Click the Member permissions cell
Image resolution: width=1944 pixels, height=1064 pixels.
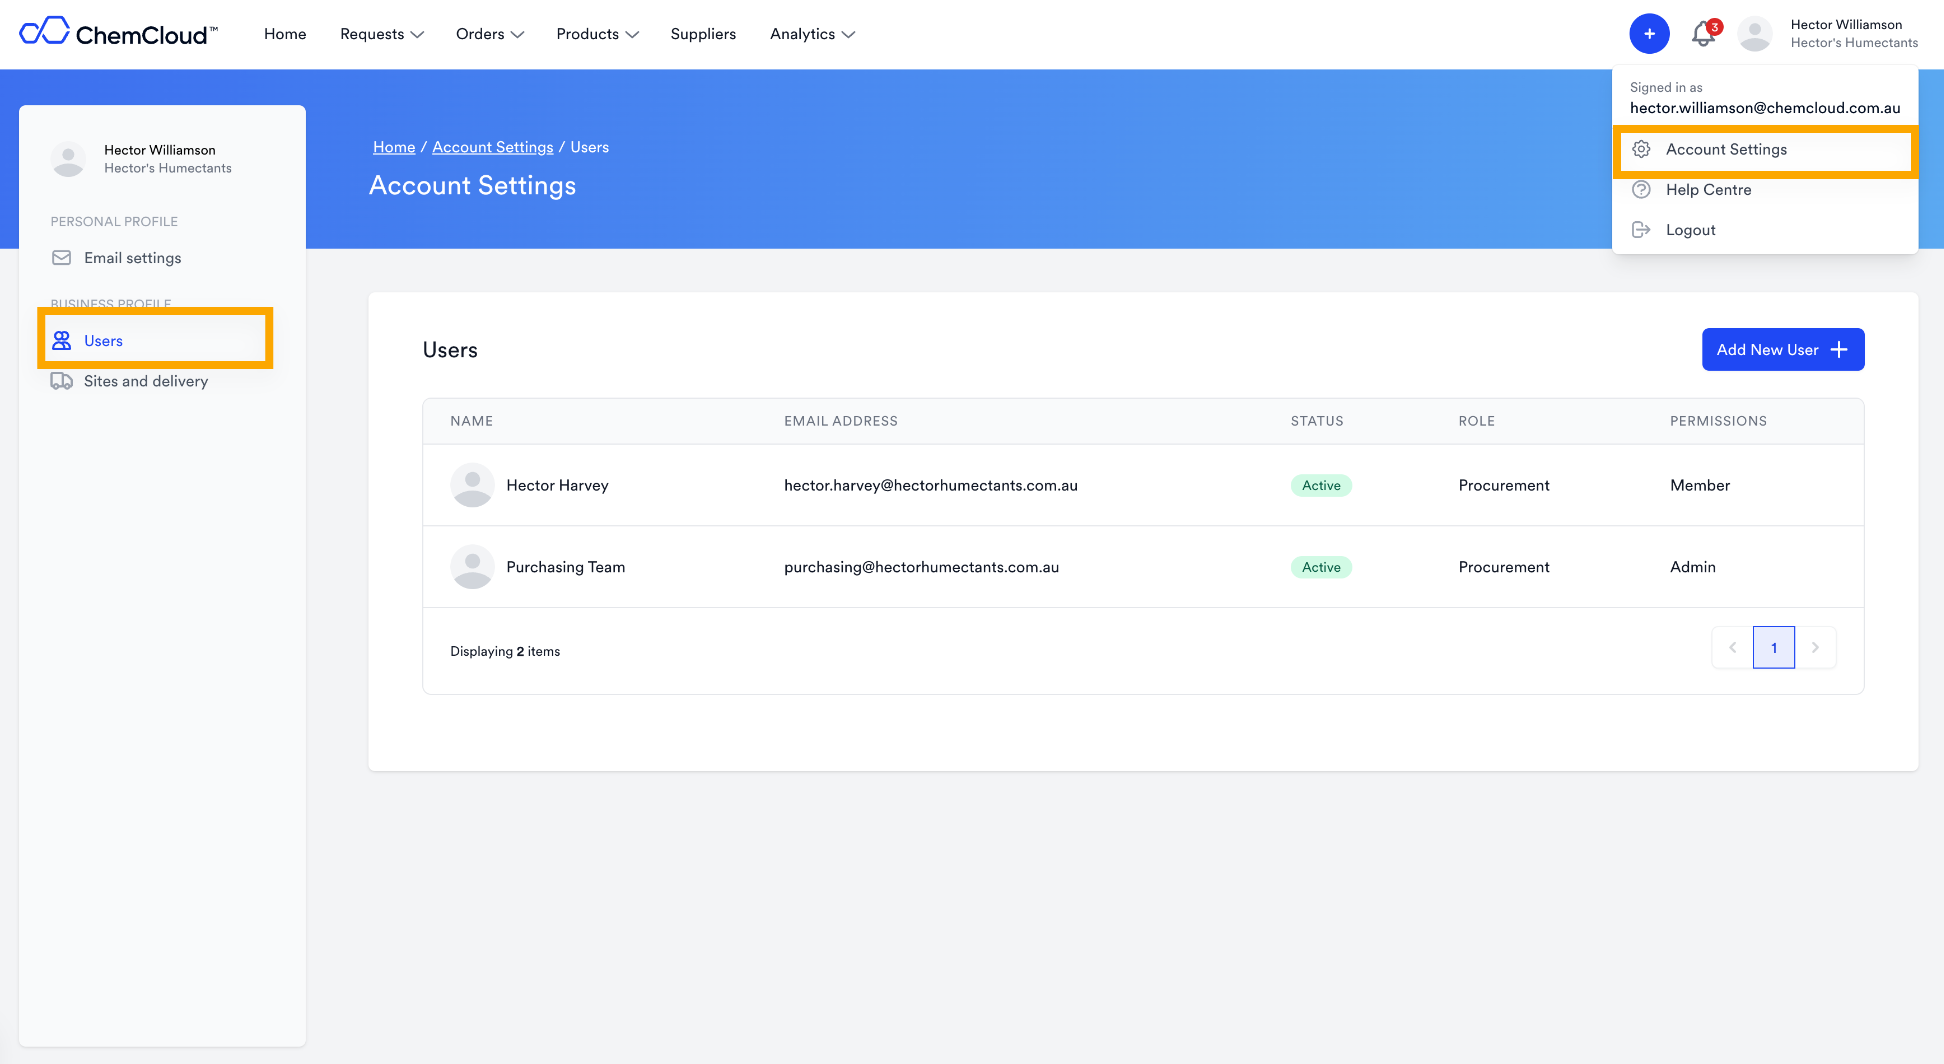click(1700, 485)
